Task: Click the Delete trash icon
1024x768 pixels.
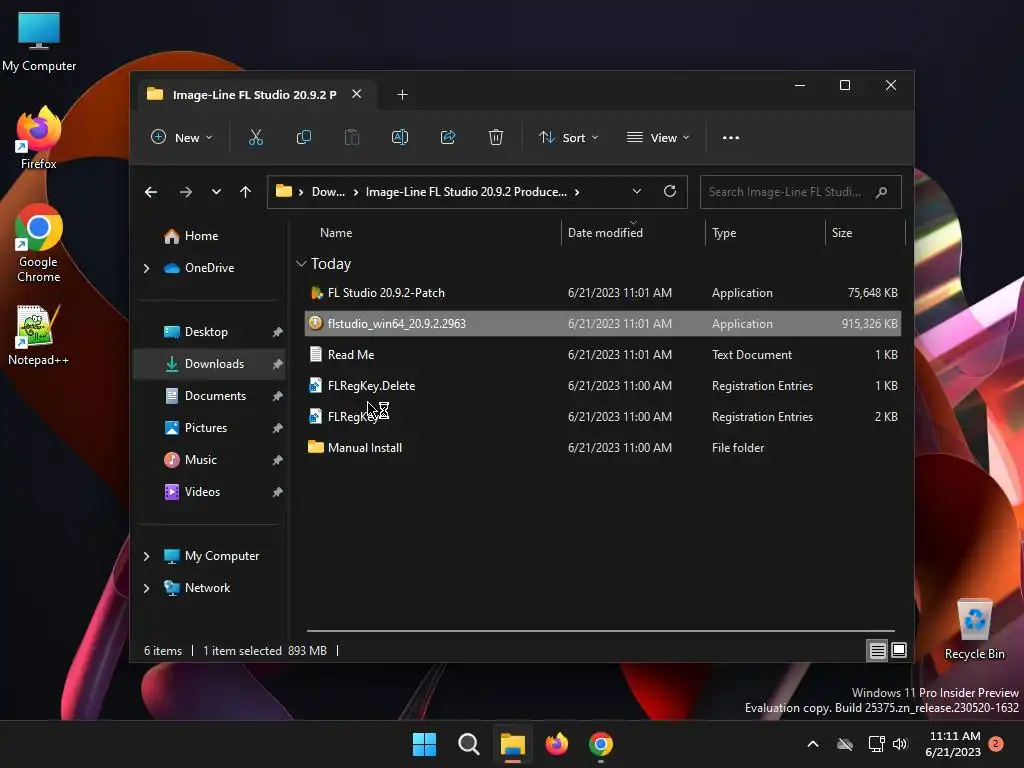Action: coord(496,138)
